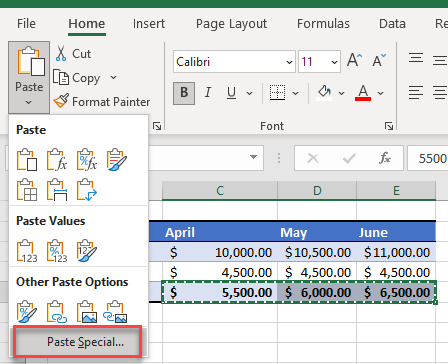Open the Fill Color dropdown arrow
The image size is (448, 364).
point(341,93)
